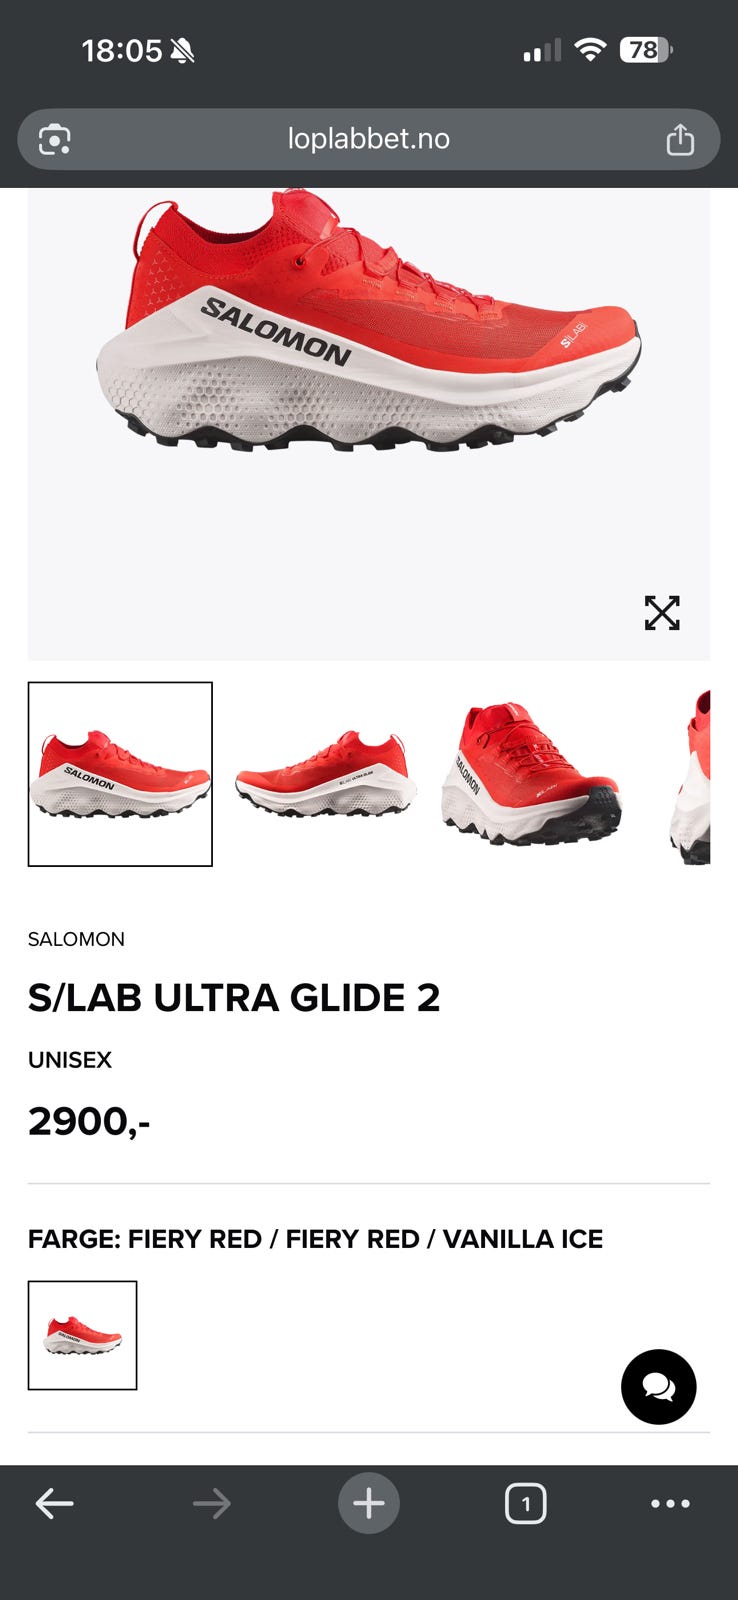The height and width of the screenshot is (1600, 738).
Task: Tap the SALOMON brand link
Action: (76, 939)
